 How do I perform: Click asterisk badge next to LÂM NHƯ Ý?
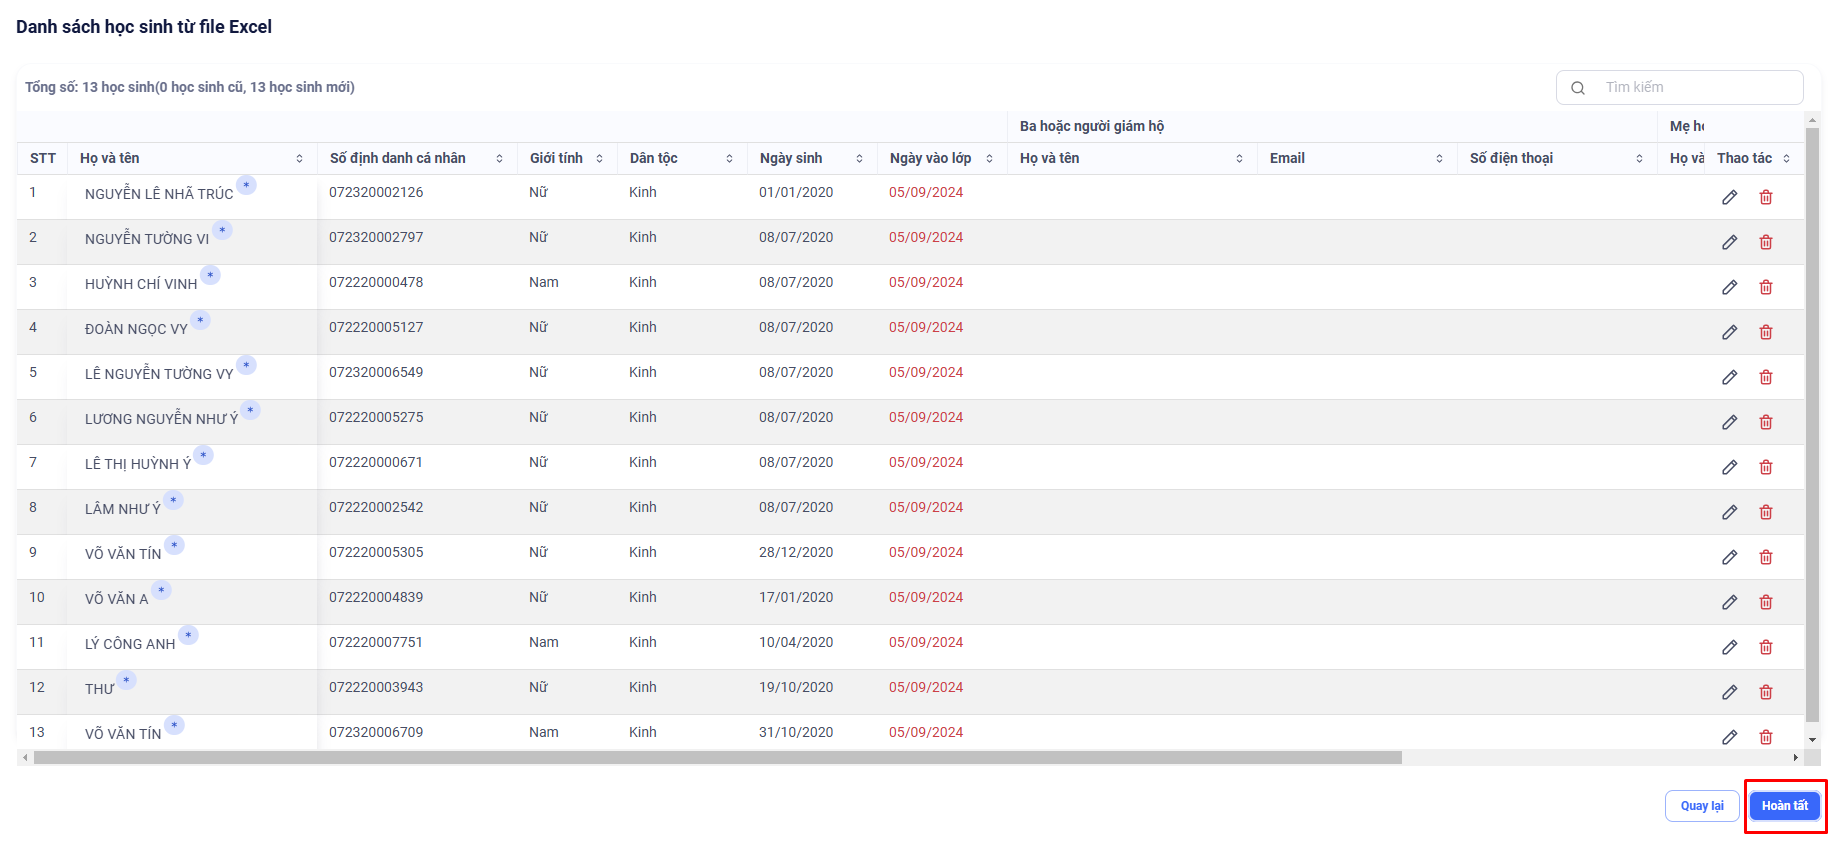(x=174, y=500)
